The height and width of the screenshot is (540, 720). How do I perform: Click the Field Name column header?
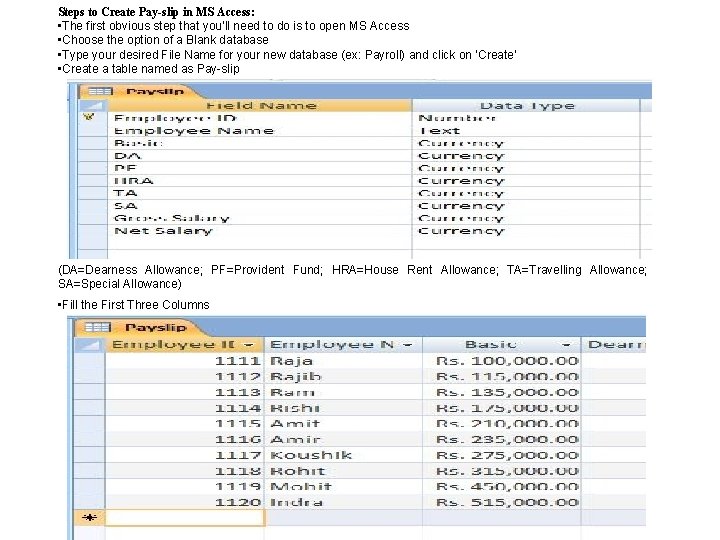click(x=260, y=106)
